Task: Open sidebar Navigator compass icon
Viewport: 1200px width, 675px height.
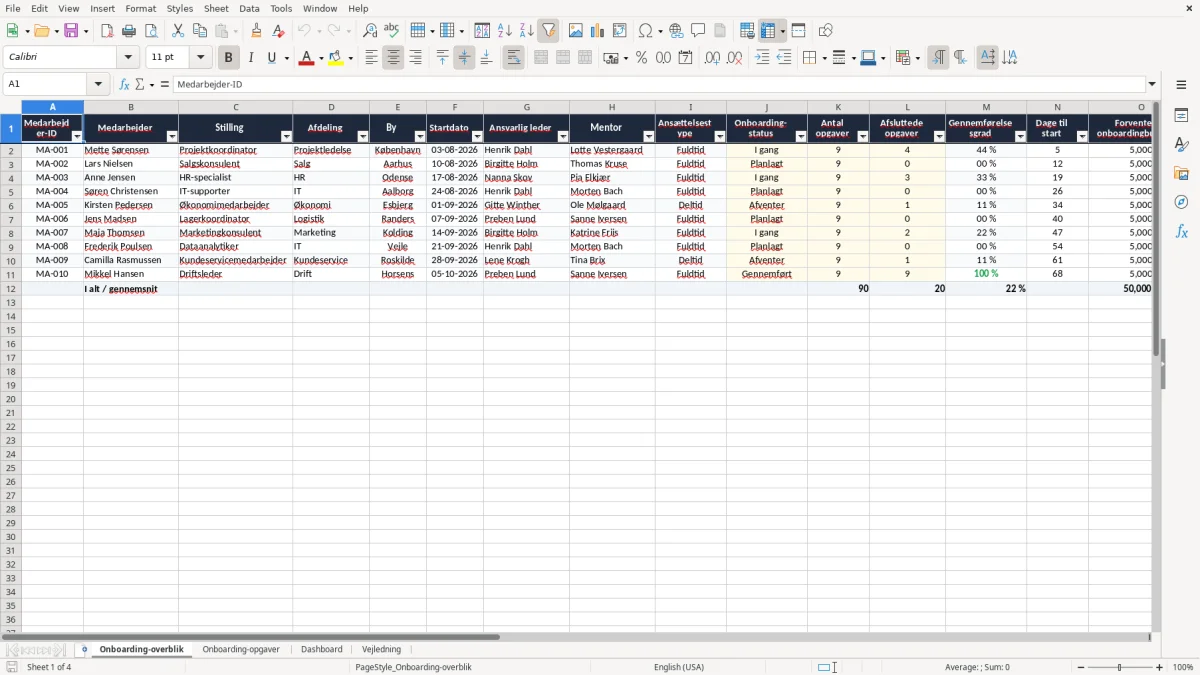Action: [1181, 203]
